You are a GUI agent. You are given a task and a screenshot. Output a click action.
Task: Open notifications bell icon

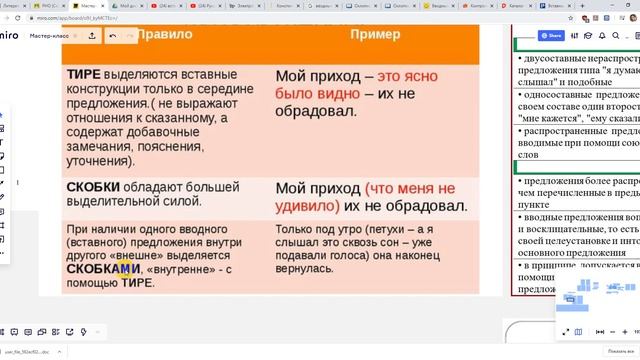602,36
